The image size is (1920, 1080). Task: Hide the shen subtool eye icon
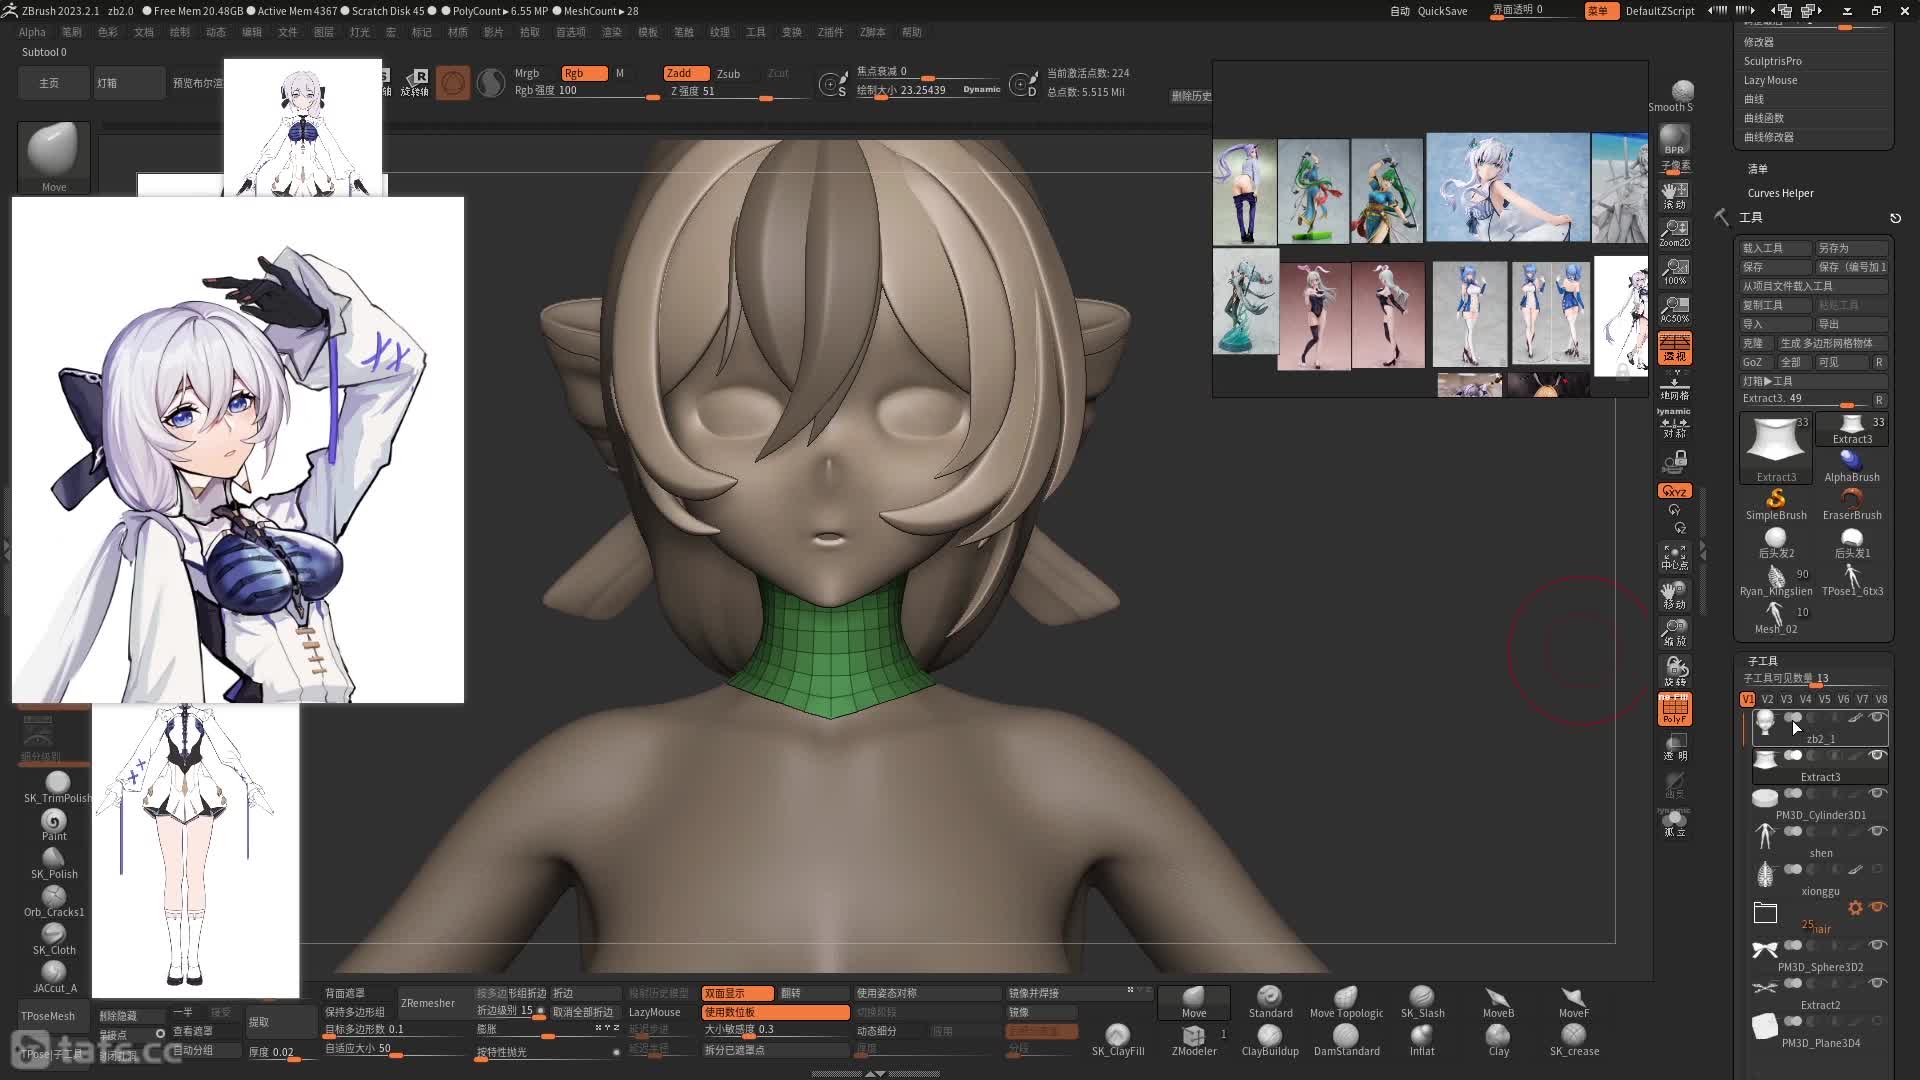click(x=1877, y=831)
